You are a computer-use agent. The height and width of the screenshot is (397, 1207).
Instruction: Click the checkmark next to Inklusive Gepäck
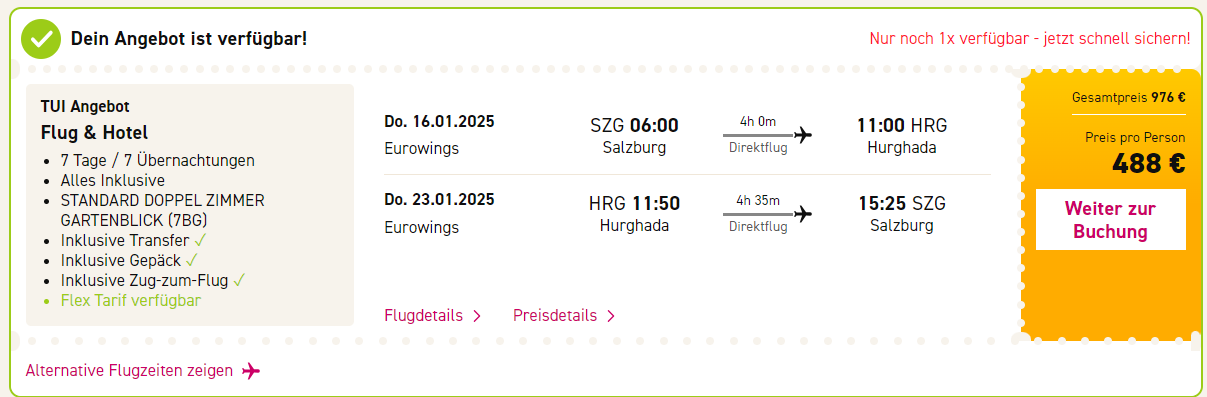click(192, 261)
